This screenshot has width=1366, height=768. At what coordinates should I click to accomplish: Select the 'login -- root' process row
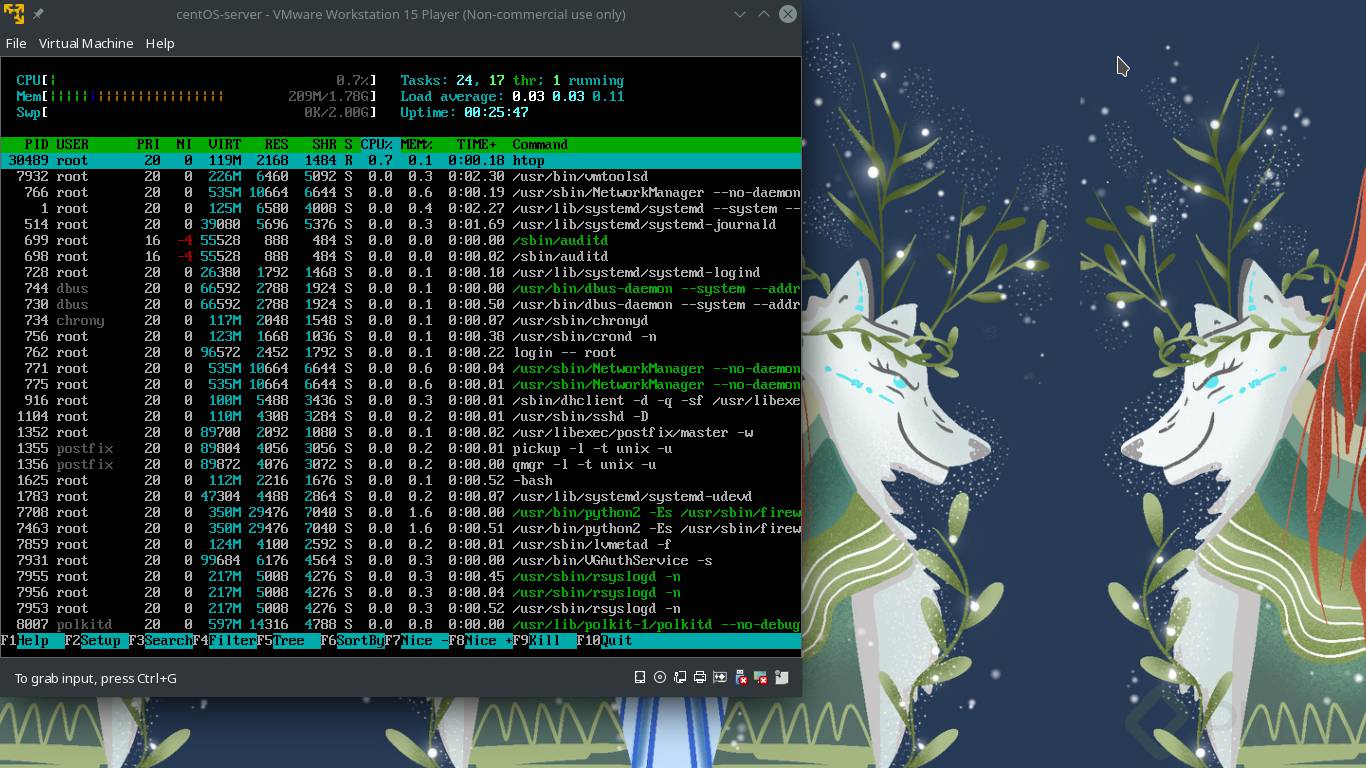[x=400, y=353]
